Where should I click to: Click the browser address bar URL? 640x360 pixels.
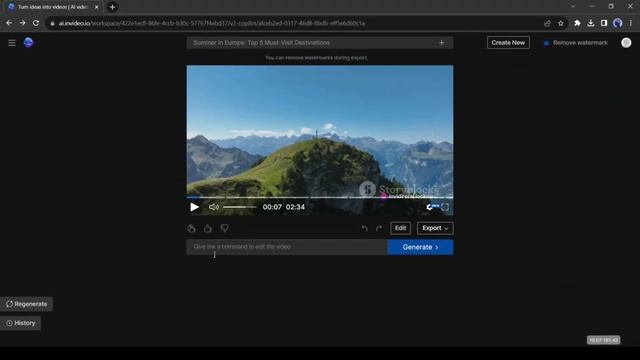pyautogui.click(x=212, y=23)
